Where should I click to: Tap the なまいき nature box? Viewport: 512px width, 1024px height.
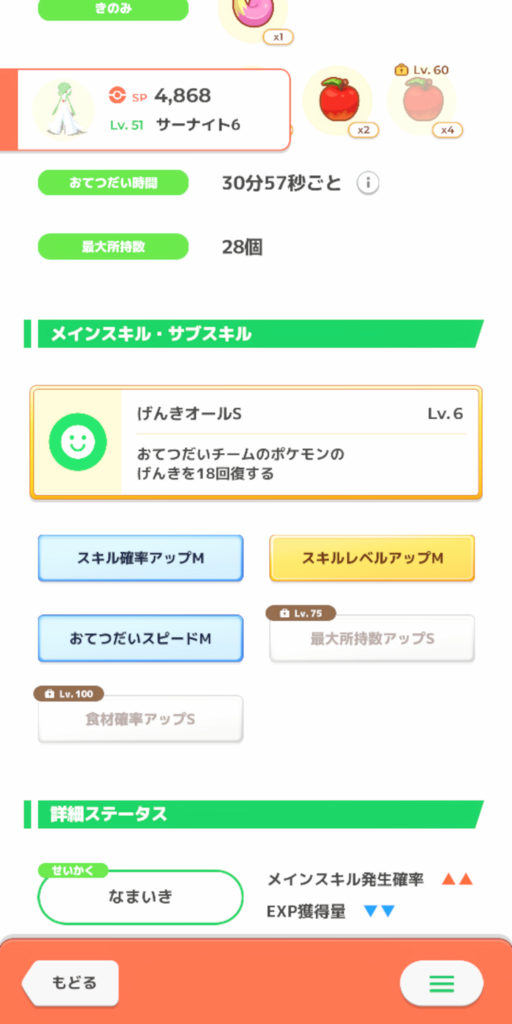140,897
